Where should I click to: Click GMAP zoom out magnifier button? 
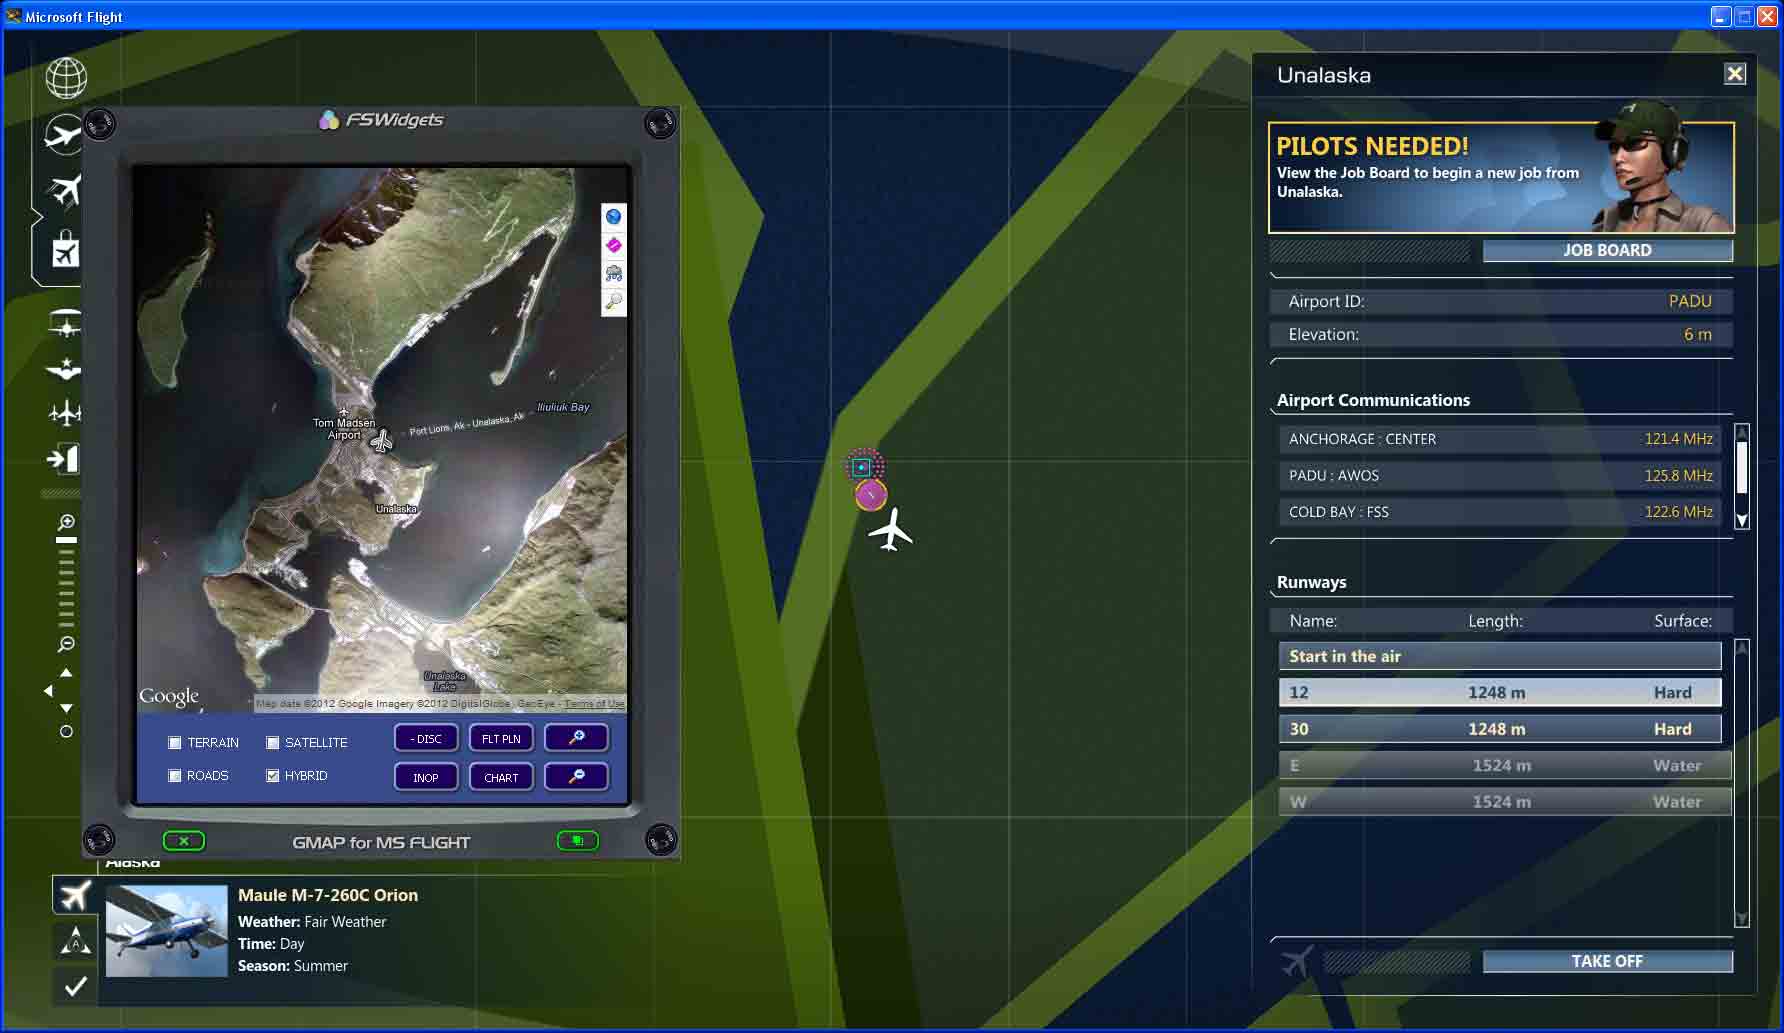(x=576, y=777)
